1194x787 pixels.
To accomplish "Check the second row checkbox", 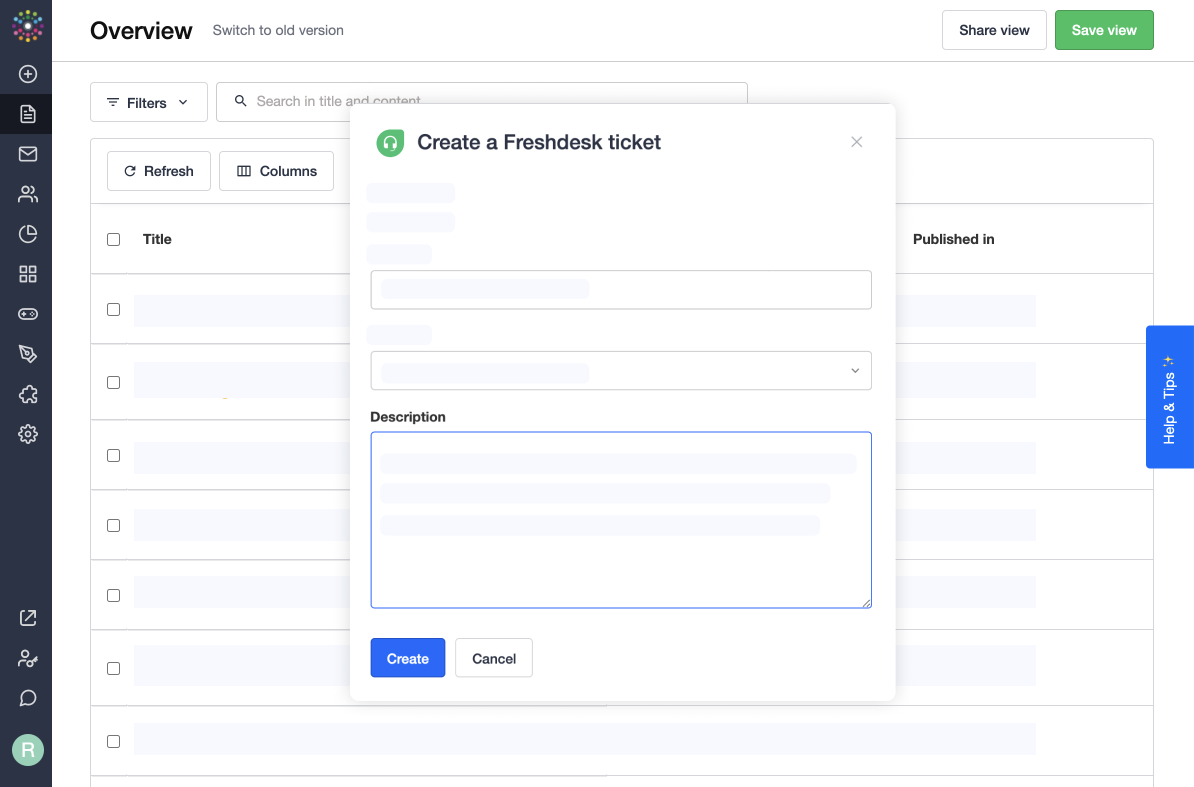I will pos(113,382).
